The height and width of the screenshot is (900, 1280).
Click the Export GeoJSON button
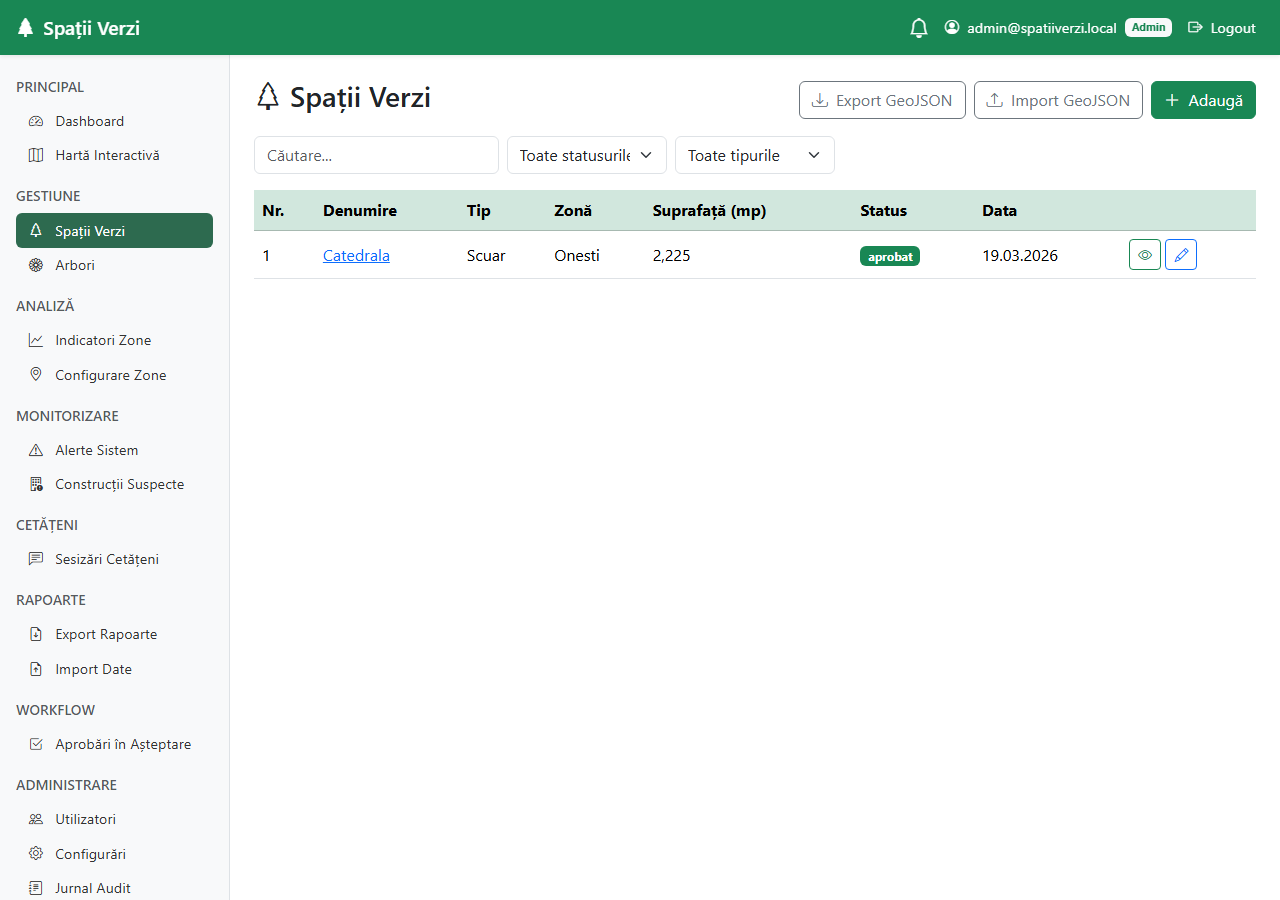coord(882,100)
